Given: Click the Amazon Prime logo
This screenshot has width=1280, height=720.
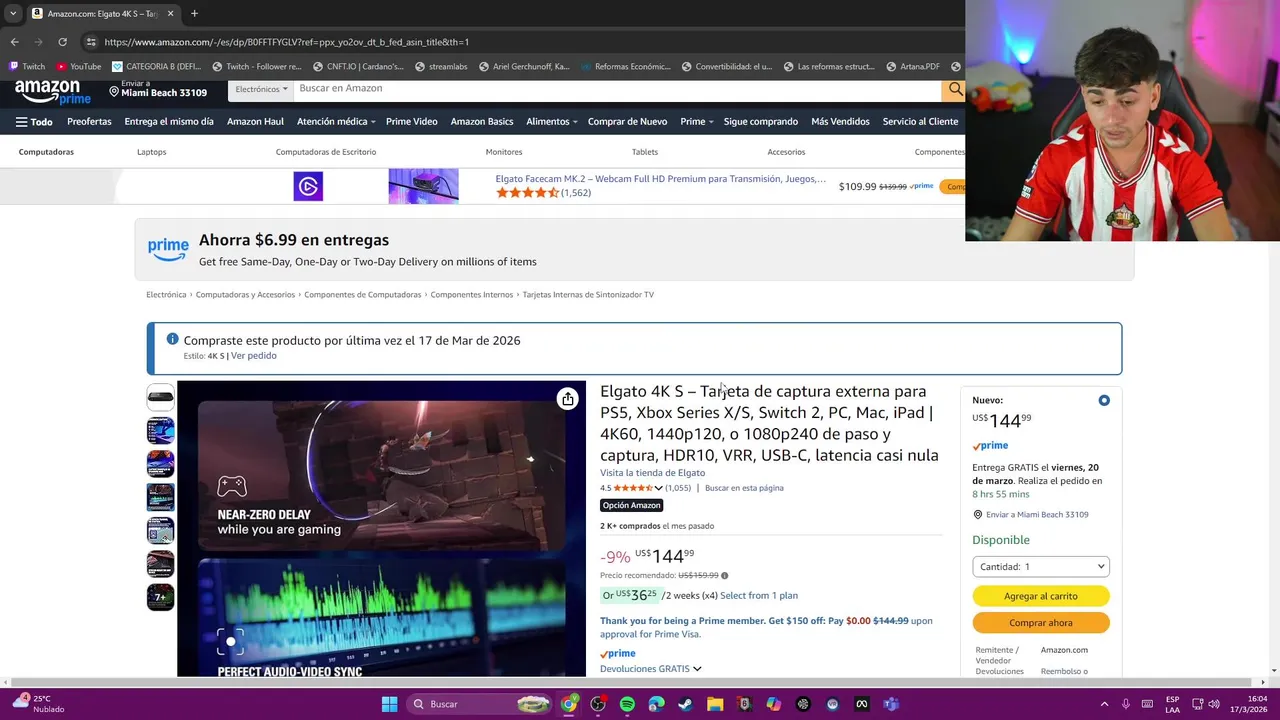Looking at the screenshot, I should (52, 93).
